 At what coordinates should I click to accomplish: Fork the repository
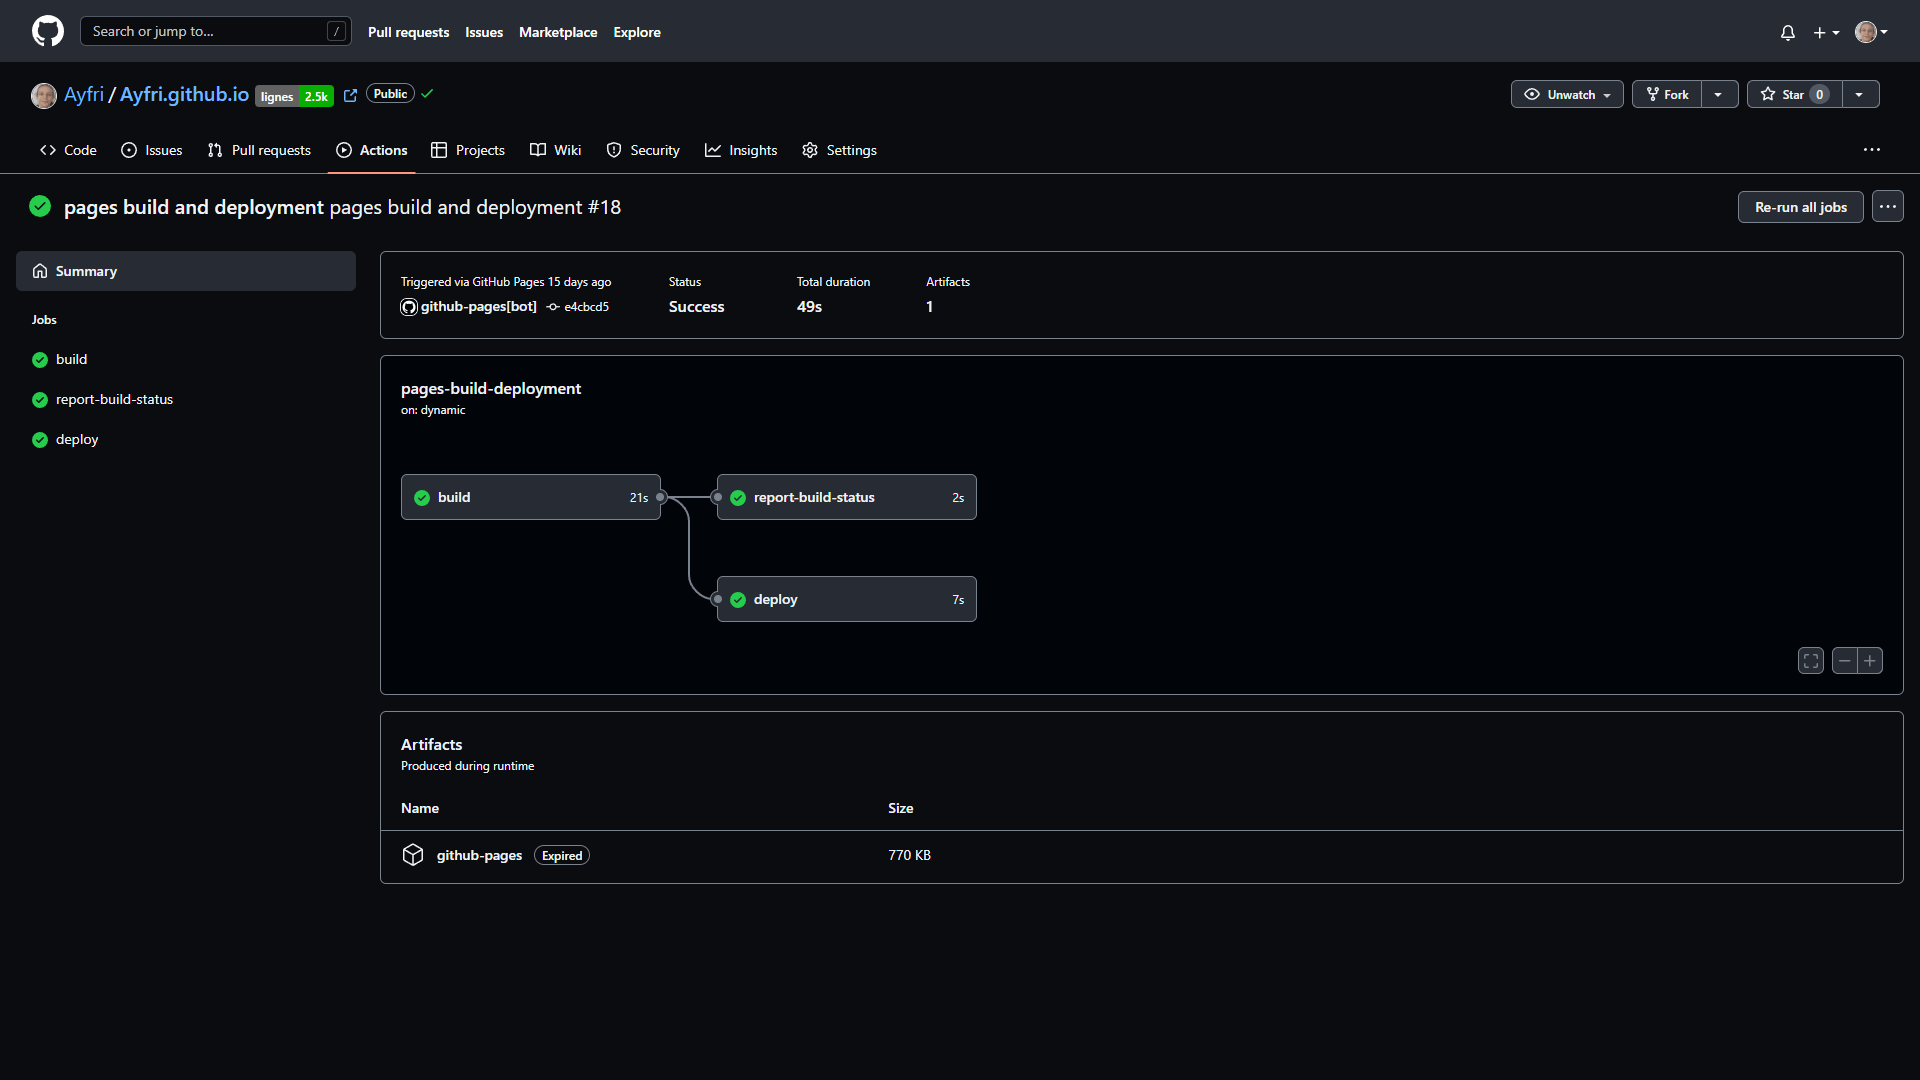click(x=1667, y=94)
